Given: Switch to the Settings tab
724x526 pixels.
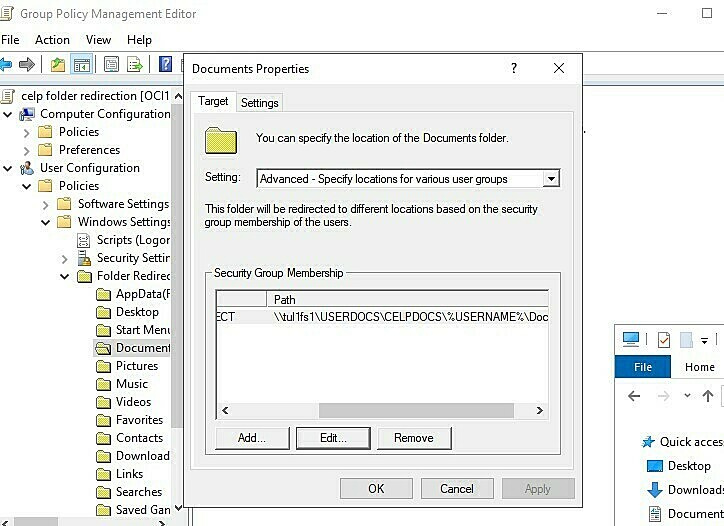Looking at the screenshot, I should click(259, 103).
